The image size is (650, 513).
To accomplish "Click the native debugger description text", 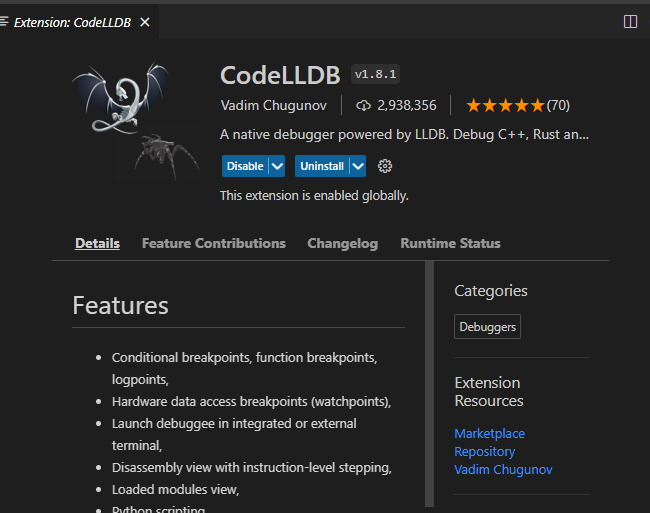I will coord(404,135).
